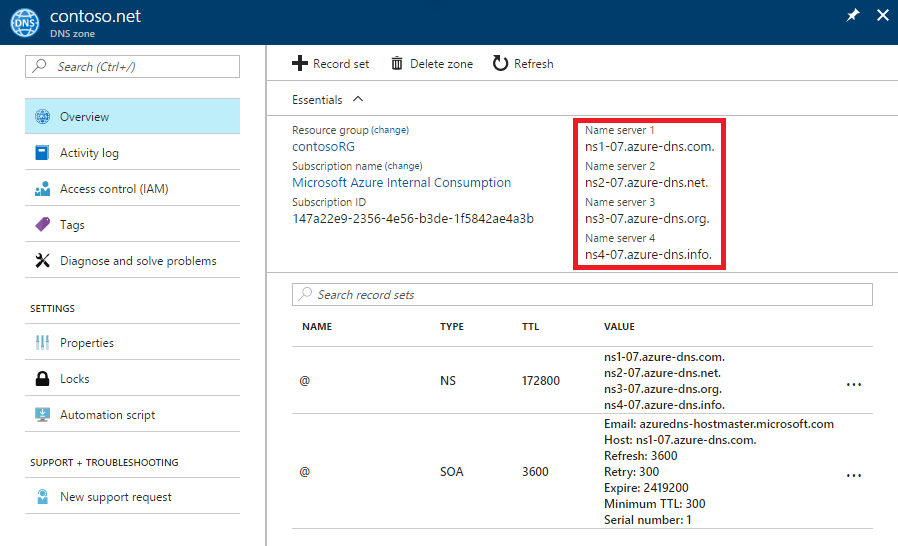Click the Locks padlock icon

(42, 379)
